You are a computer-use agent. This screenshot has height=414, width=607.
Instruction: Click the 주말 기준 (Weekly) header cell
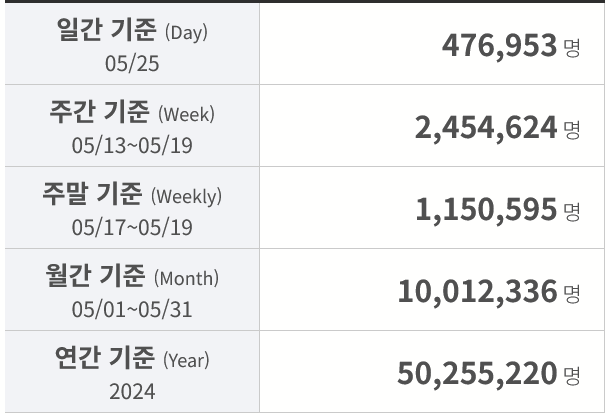[x=132, y=208]
